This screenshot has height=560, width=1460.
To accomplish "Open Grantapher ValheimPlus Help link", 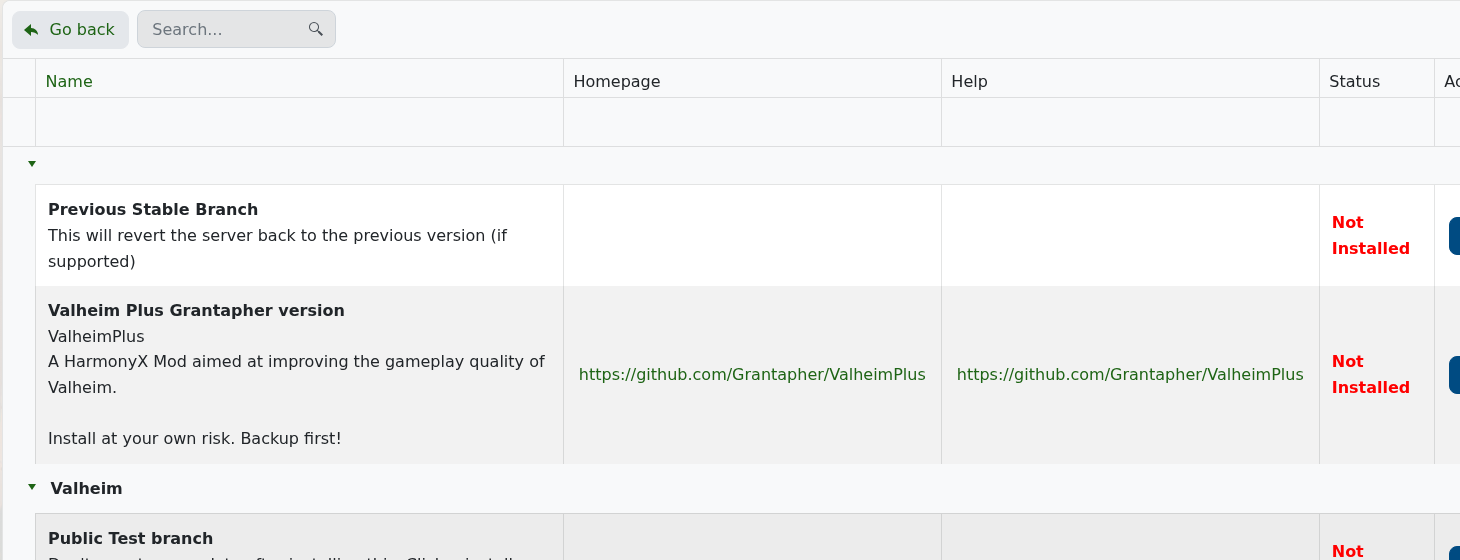I will (1130, 375).
